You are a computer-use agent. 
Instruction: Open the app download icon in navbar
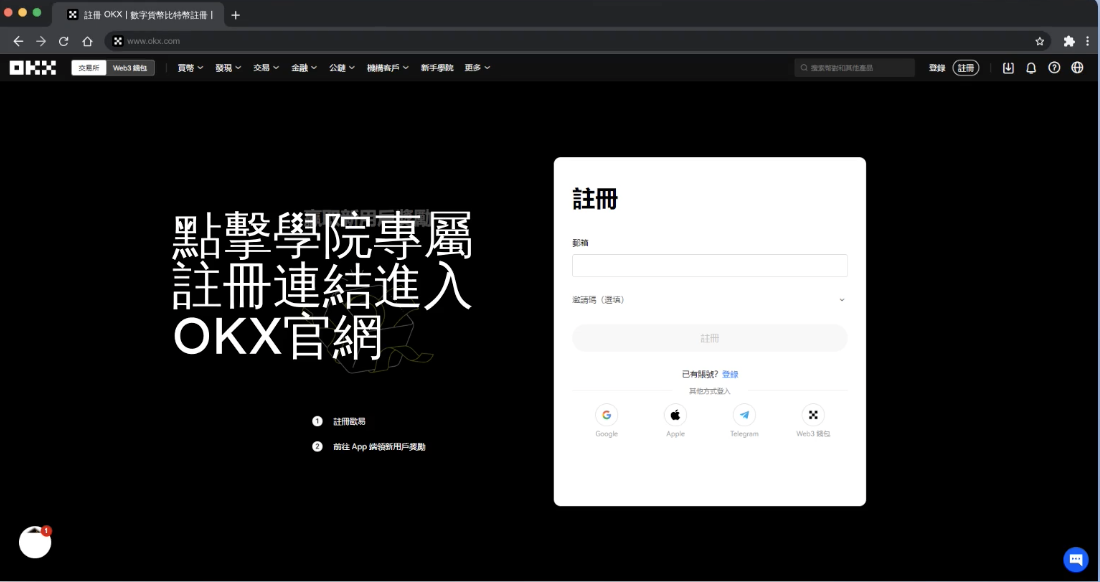(1008, 68)
